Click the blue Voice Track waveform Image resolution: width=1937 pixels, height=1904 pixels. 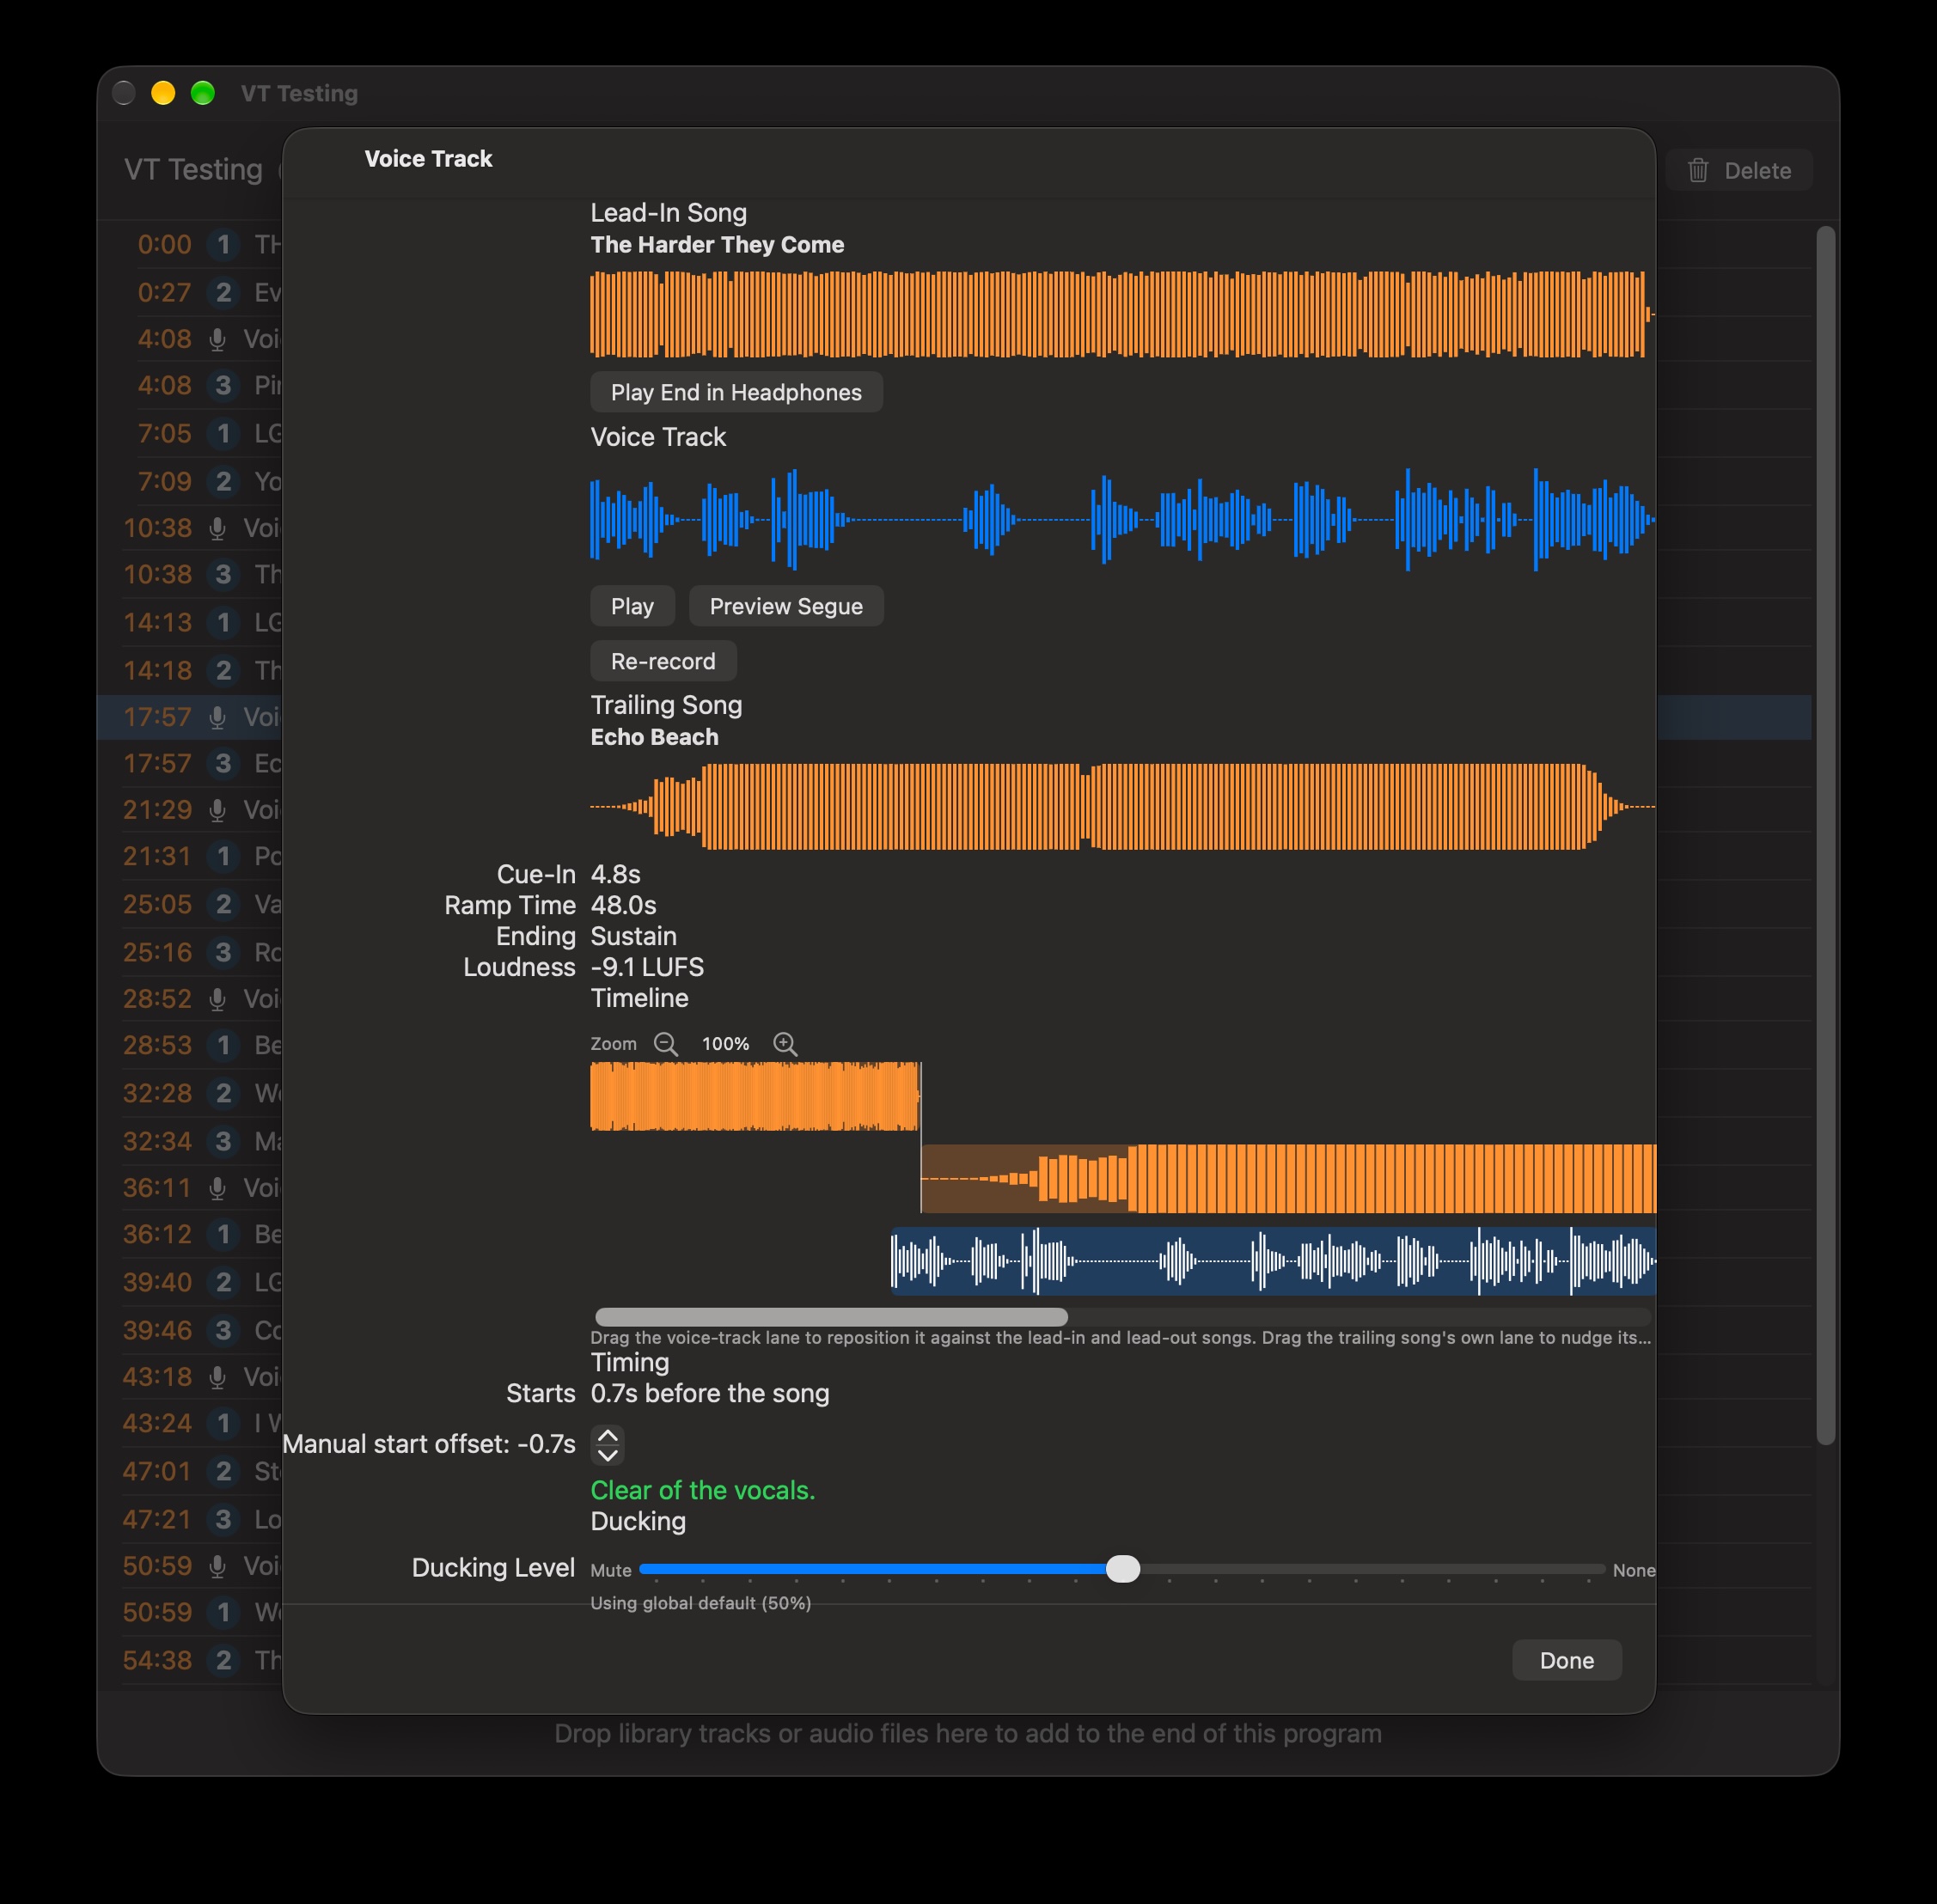coord(1122,519)
